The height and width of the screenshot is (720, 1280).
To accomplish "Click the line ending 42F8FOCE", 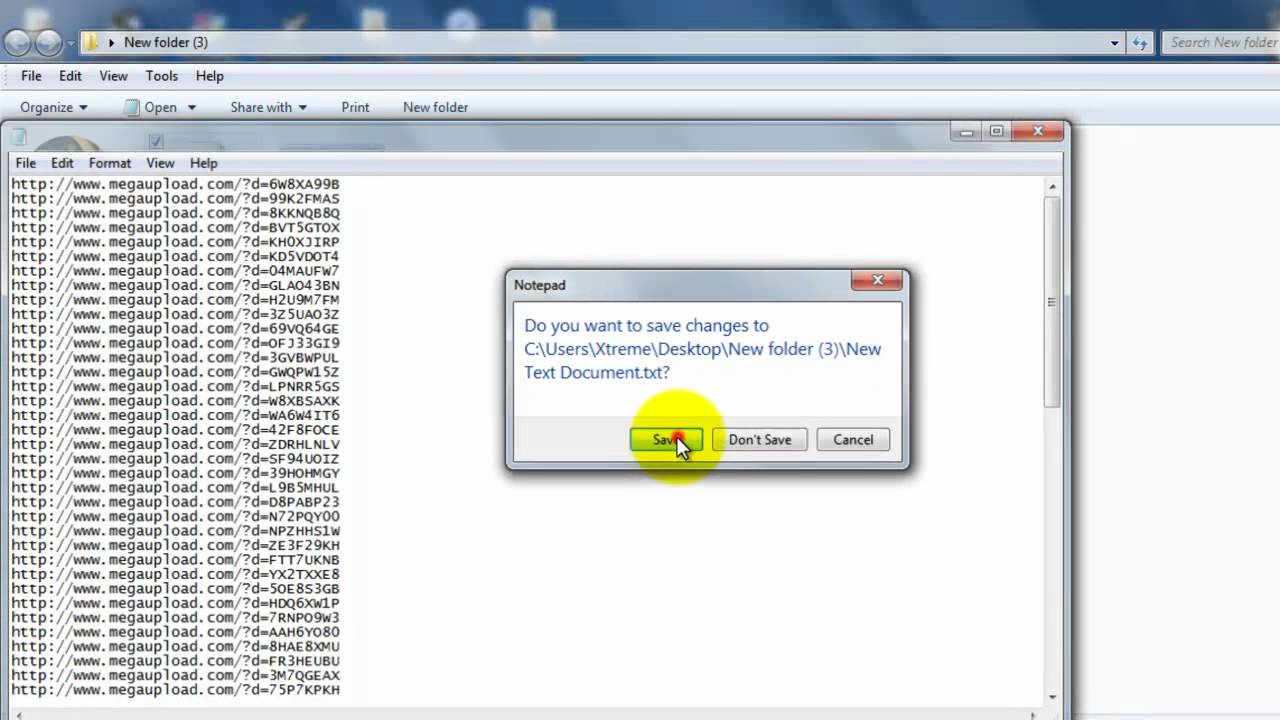I will tap(175, 429).
